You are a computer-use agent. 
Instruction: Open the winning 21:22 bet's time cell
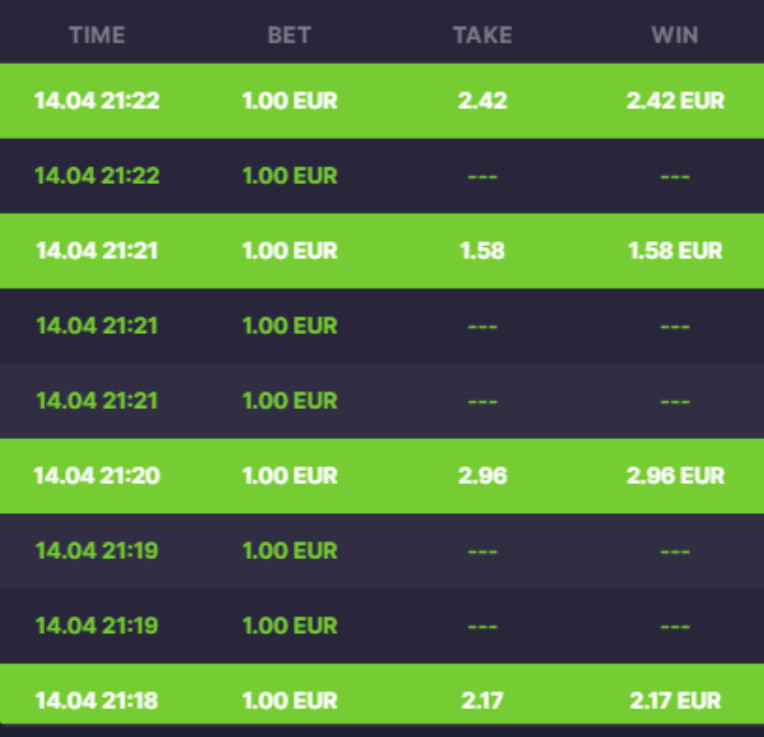coord(97,101)
